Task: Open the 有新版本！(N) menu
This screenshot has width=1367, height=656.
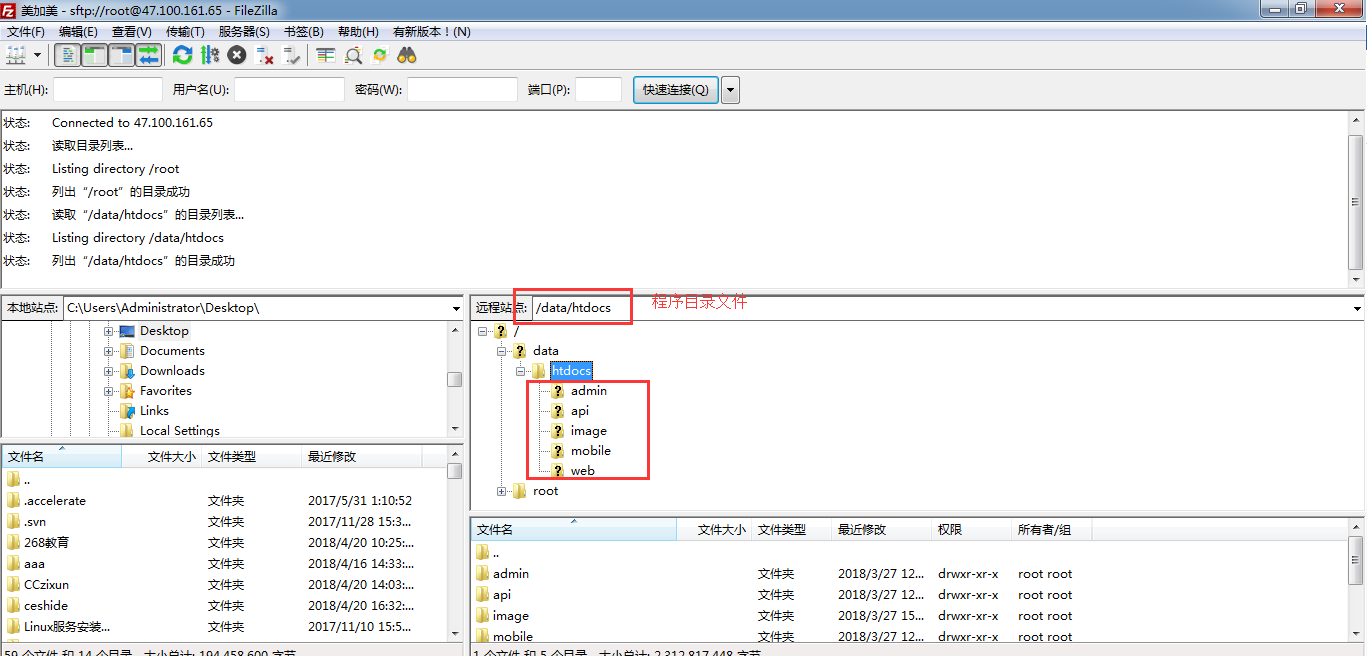Action: [432, 32]
